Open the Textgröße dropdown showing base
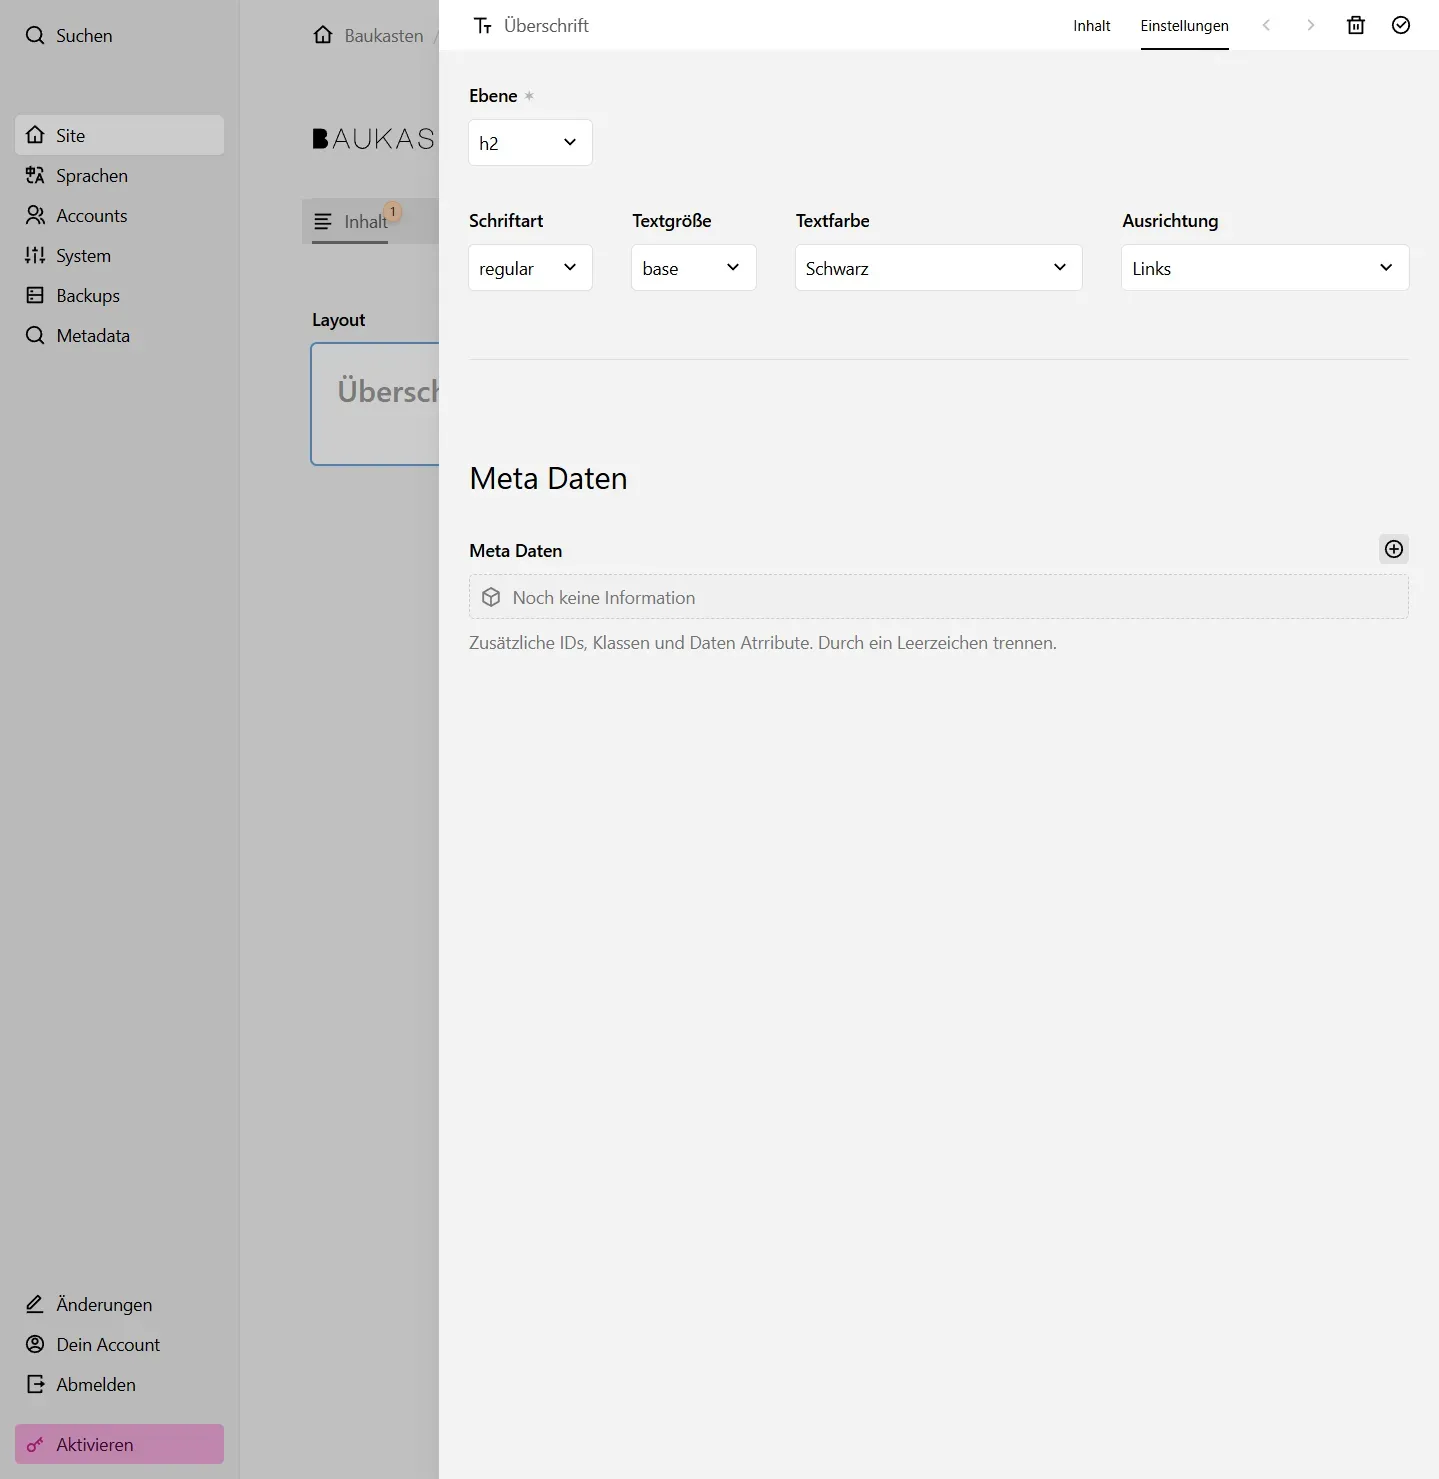 pyautogui.click(x=692, y=267)
